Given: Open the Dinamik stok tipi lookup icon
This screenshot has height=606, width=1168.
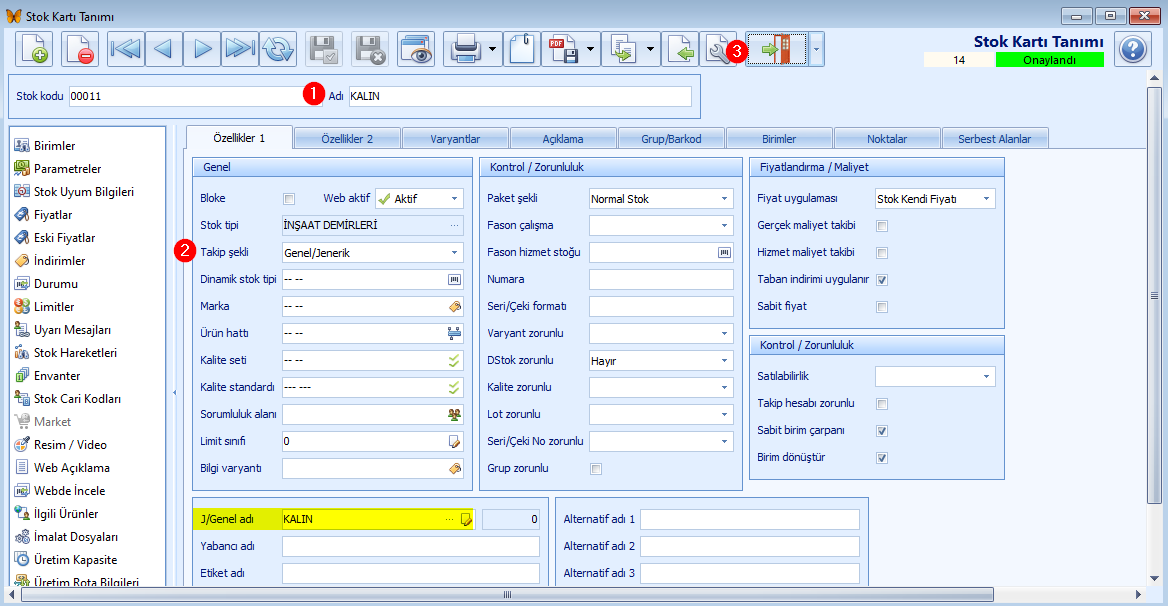Looking at the screenshot, I should pyautogui.click(x=454, y=280).
